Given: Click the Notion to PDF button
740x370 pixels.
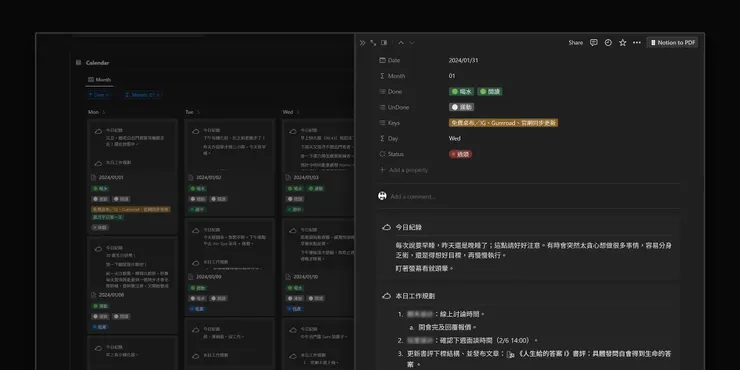Looking at the screenshot, I should pos(673,42).
